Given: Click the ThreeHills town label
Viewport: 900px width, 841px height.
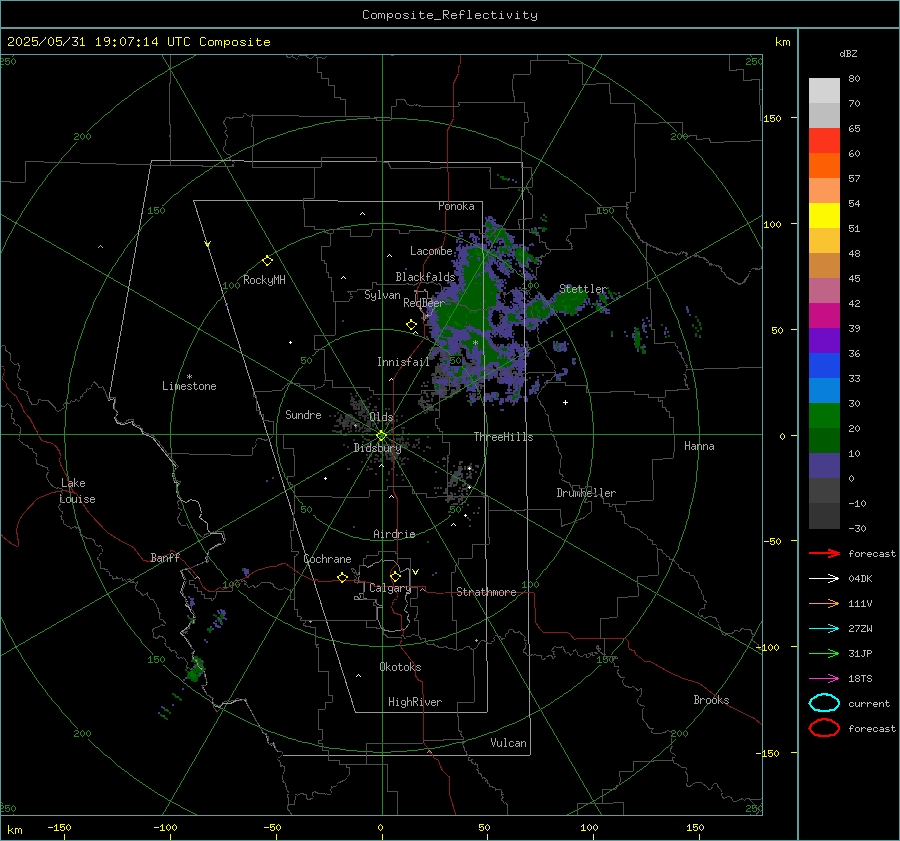Looking at the screenshot, I should (503, 437).
